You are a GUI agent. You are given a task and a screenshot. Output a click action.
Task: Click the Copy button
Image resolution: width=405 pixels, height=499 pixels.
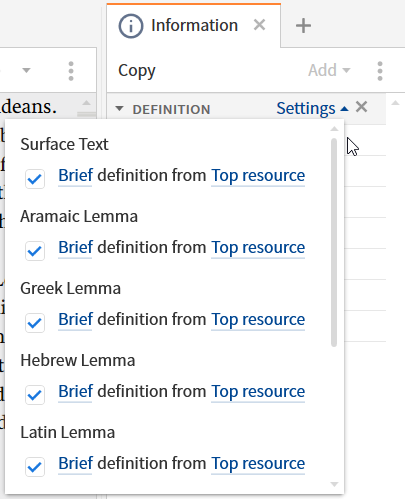(137, 71)
